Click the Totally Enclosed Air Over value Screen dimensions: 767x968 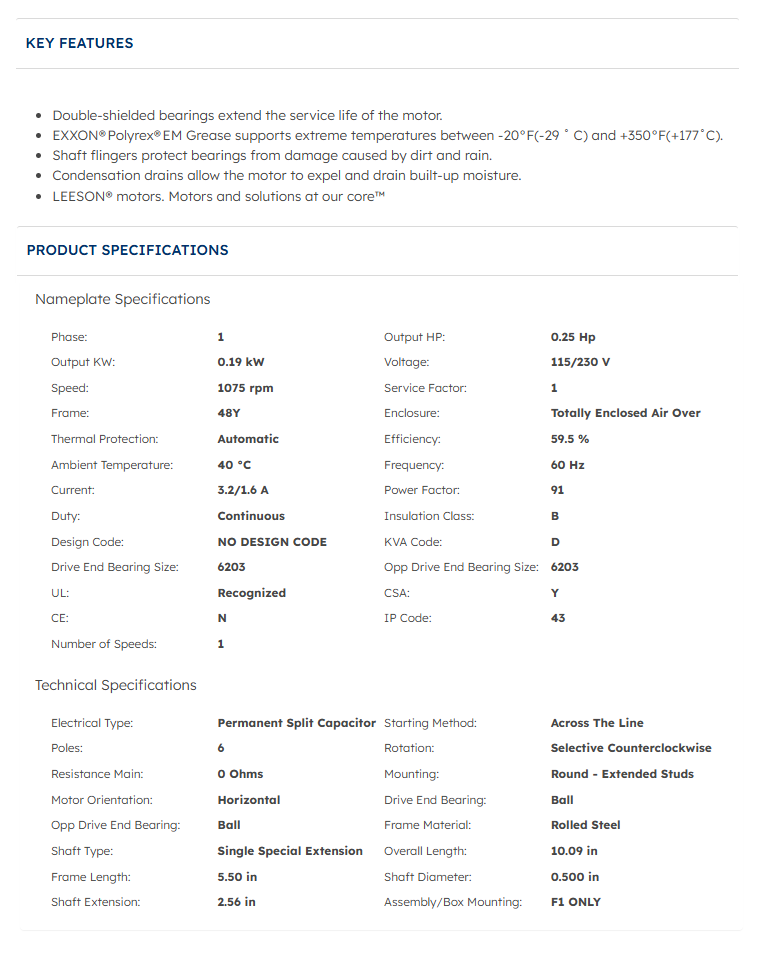625,413
